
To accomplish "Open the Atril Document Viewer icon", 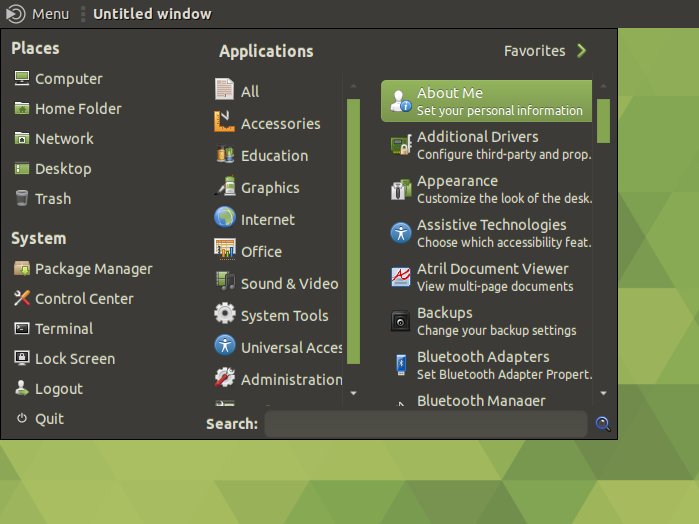I will coord(400,277).
